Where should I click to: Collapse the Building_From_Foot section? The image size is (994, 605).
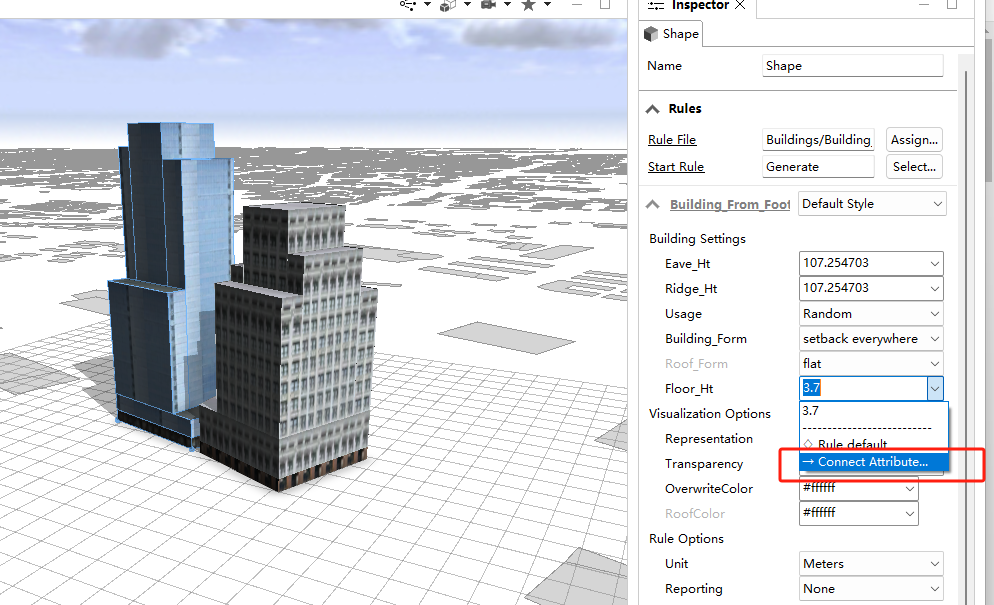point(654,203)
